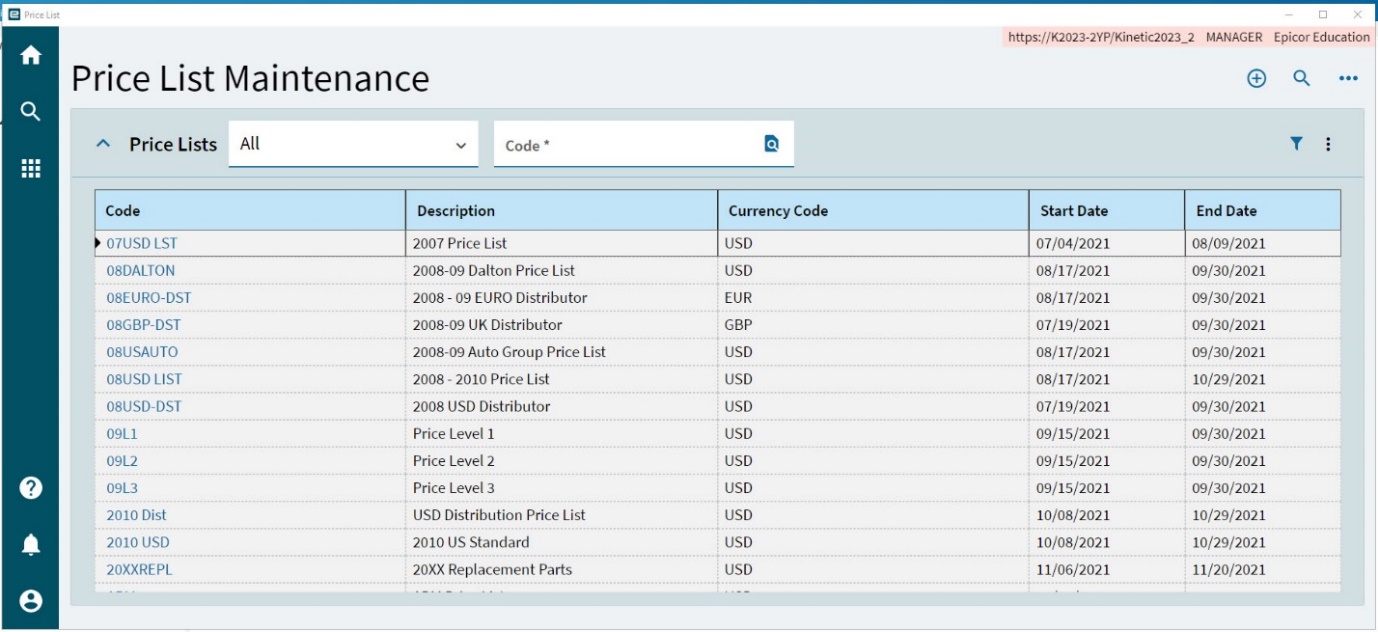Select the 2008-09 UK Distributor cell

click(x=562, y=325)
